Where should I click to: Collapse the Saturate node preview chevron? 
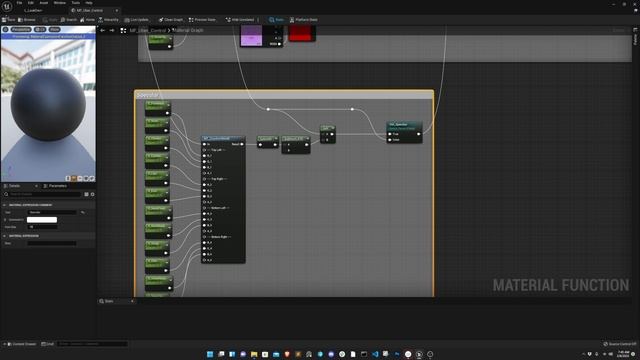pyautogui.click(x=276, y=139)
